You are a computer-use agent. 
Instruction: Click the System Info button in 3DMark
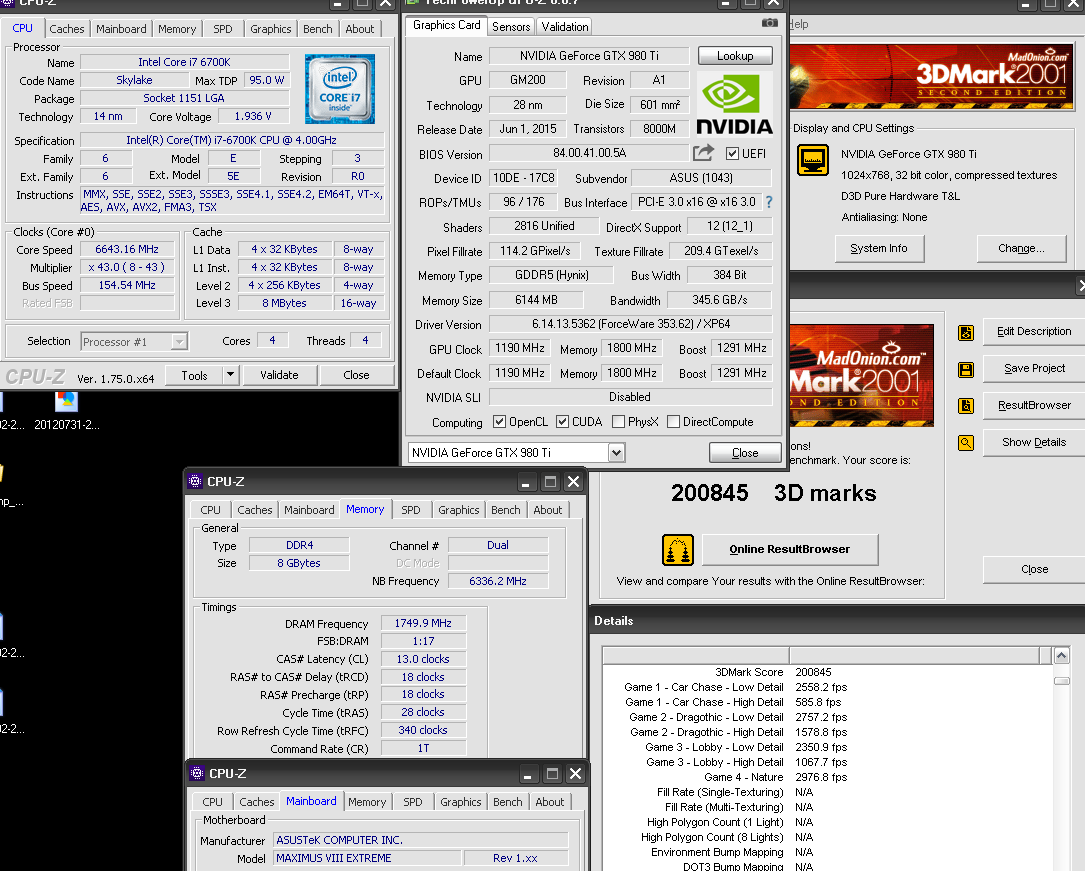point(879,248)
